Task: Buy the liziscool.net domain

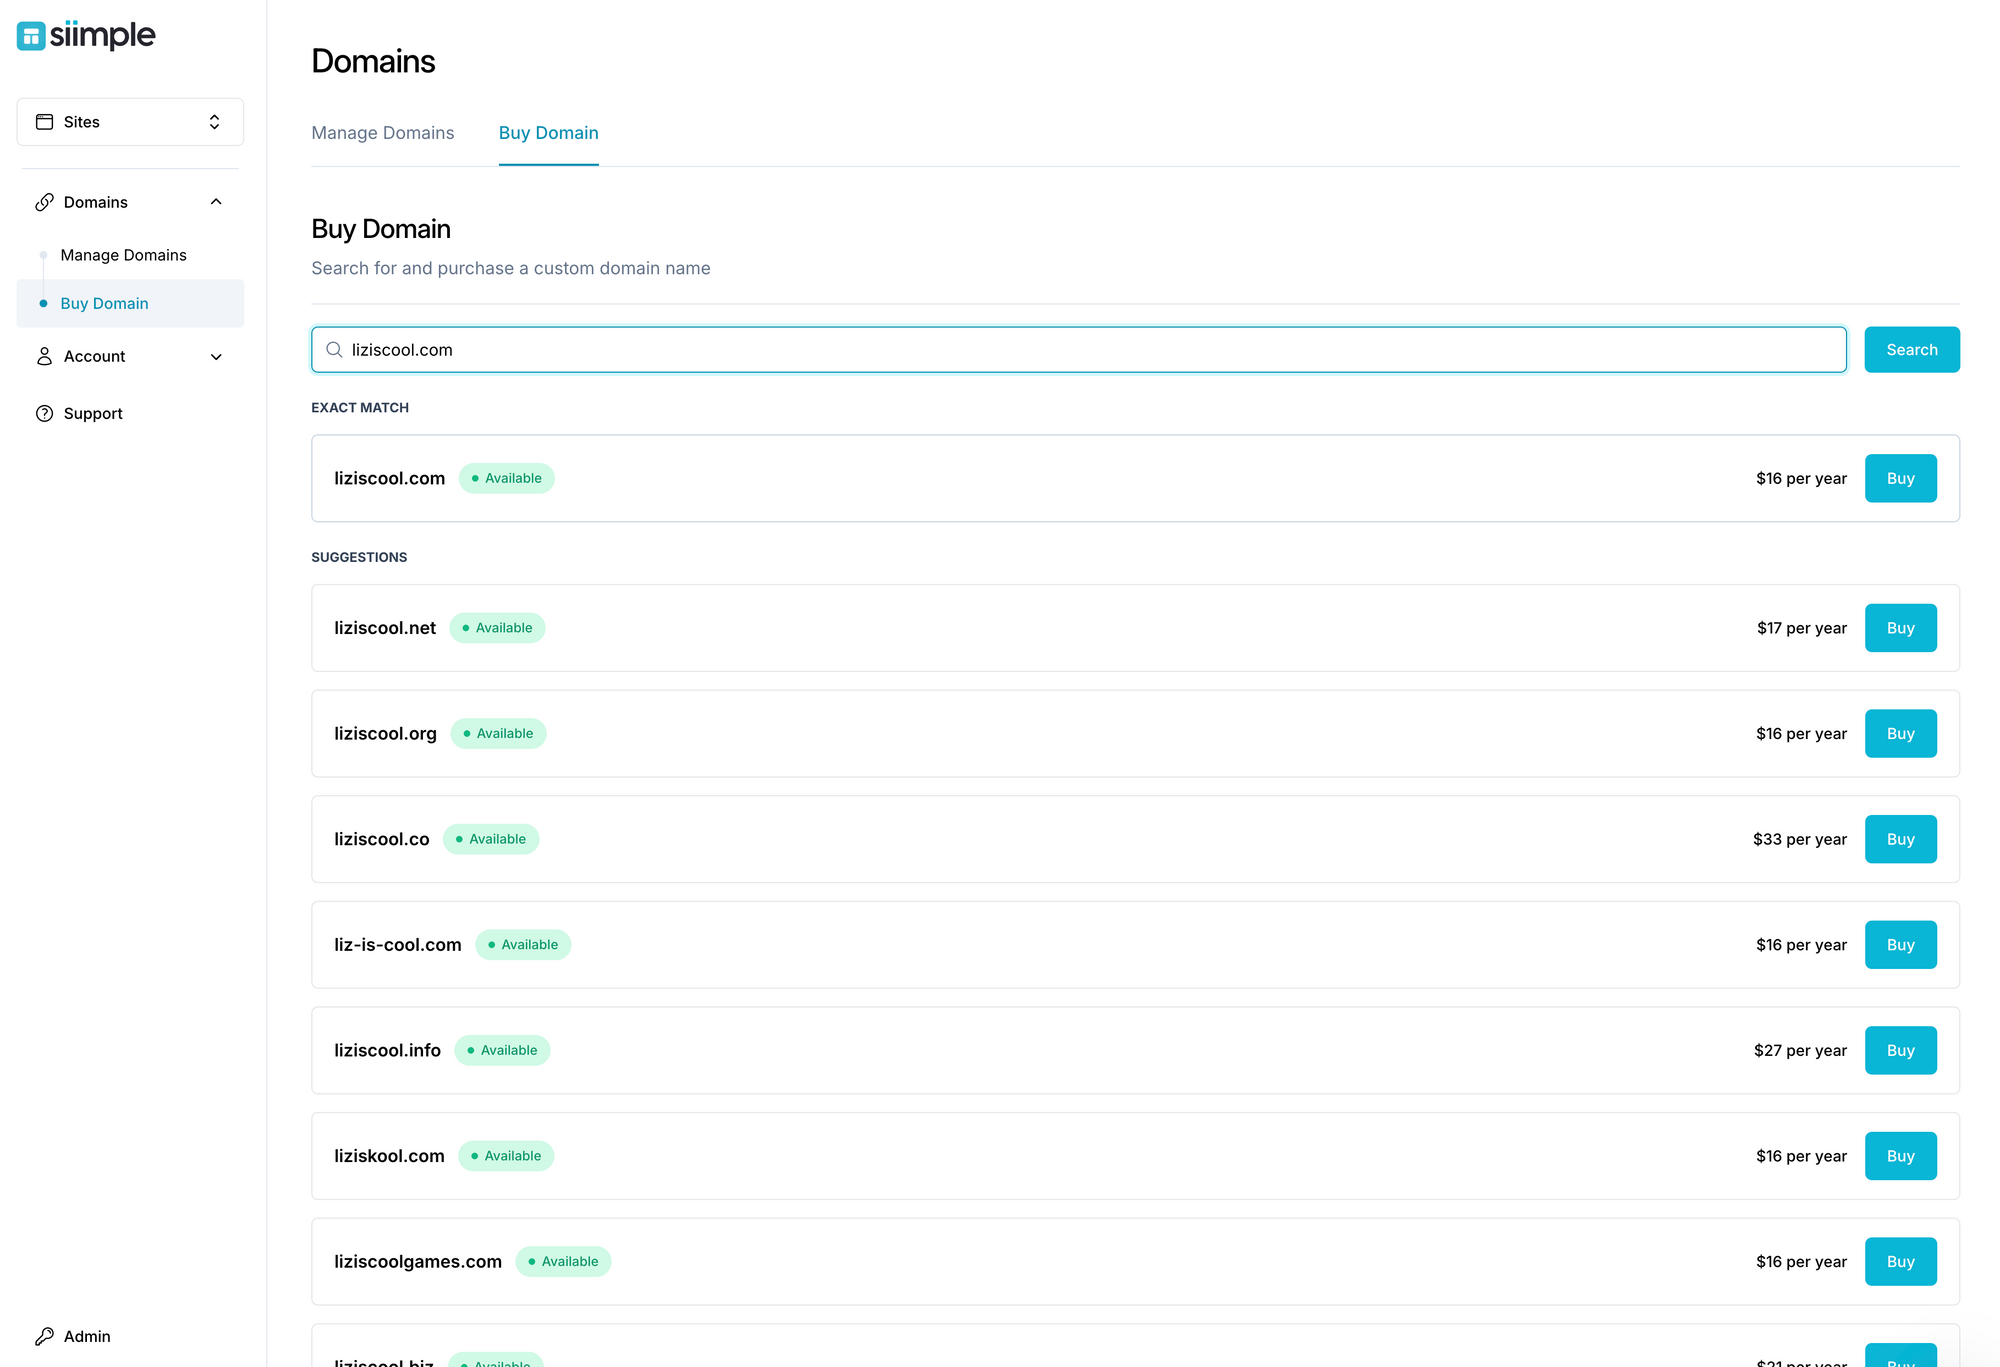Action: [1900, 628]
